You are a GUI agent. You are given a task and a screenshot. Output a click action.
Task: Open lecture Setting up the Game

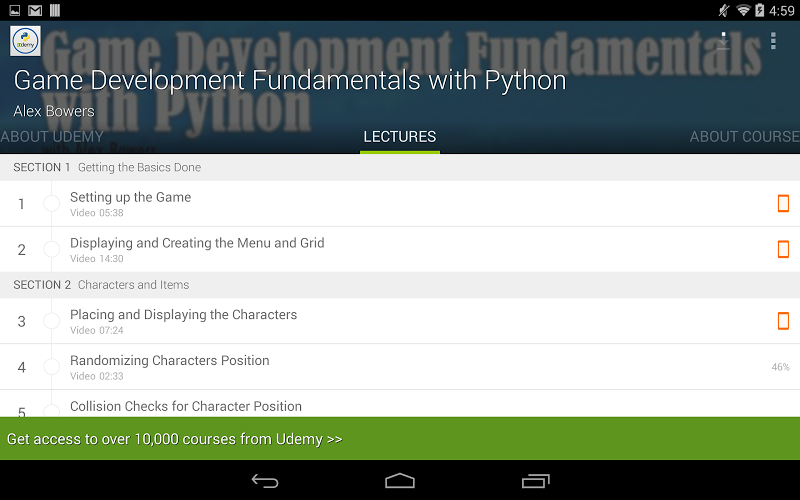coord(400,204)
